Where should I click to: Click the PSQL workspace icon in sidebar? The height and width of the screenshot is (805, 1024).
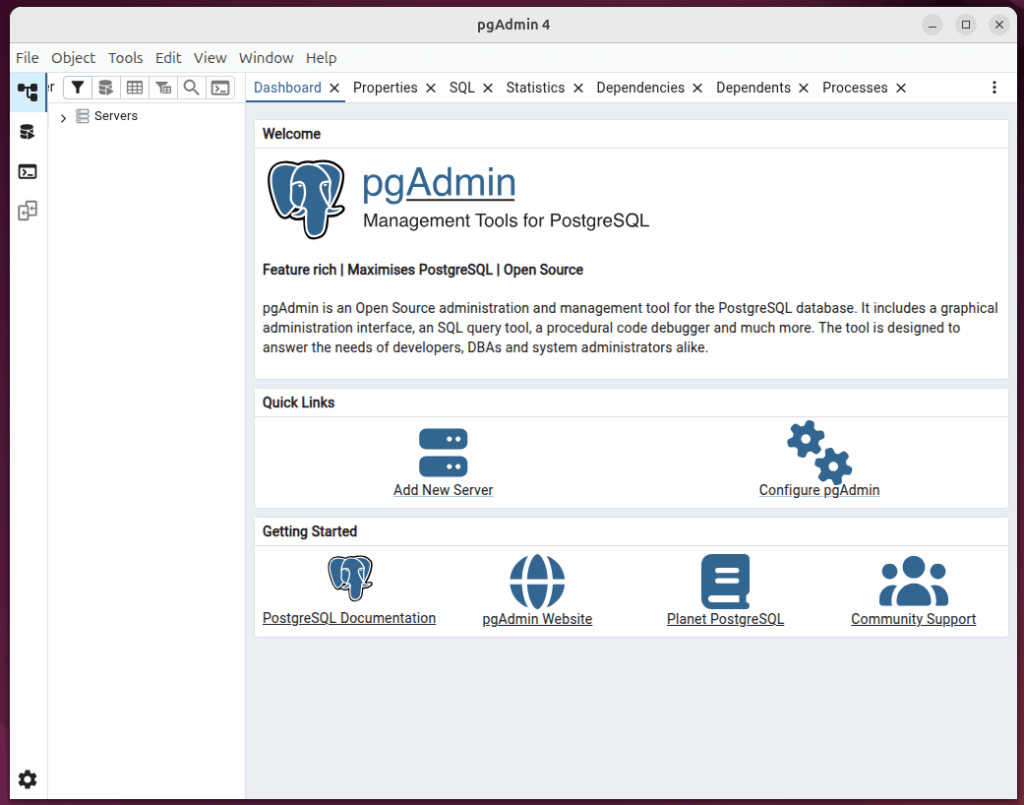tap(27, 172)
